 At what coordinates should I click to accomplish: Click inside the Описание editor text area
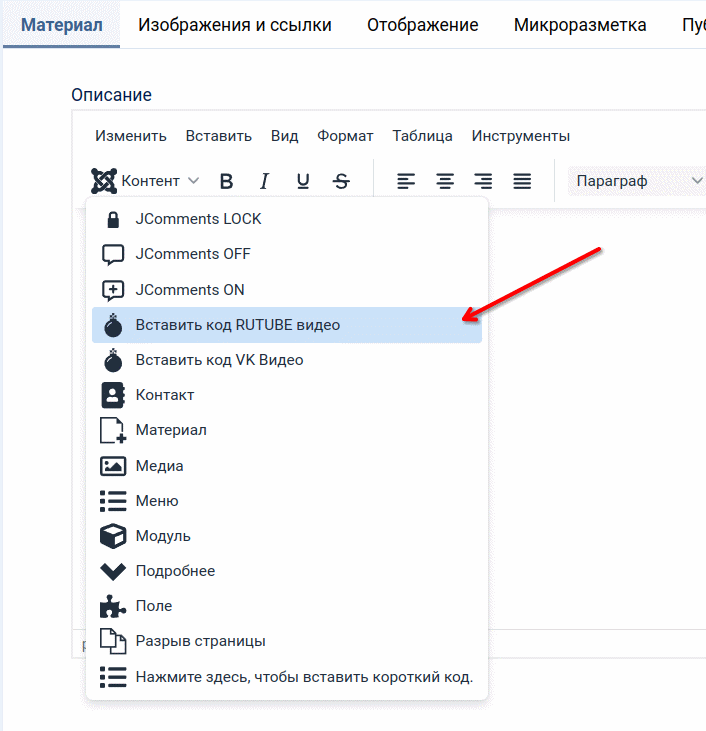(597, 420)
